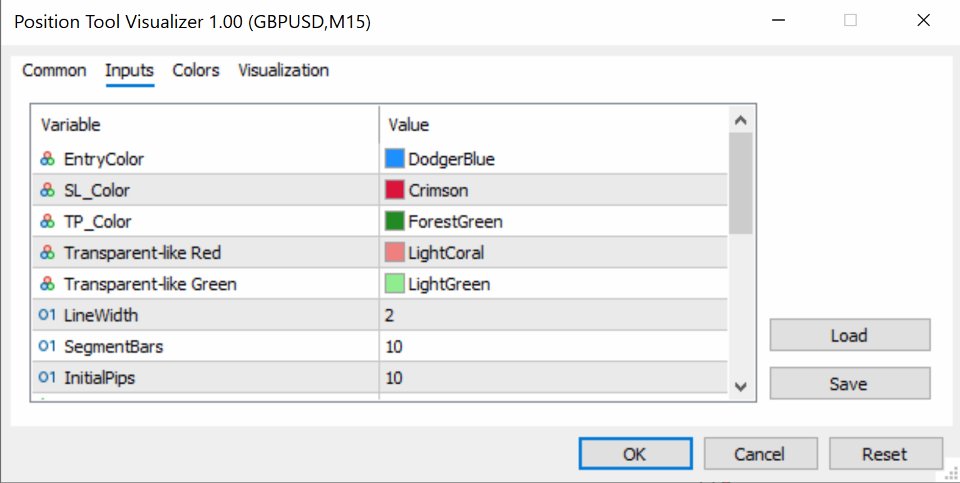960x483 pixels.
Task: Click the integer icon beside InitialPips
Action: point(47,378)
